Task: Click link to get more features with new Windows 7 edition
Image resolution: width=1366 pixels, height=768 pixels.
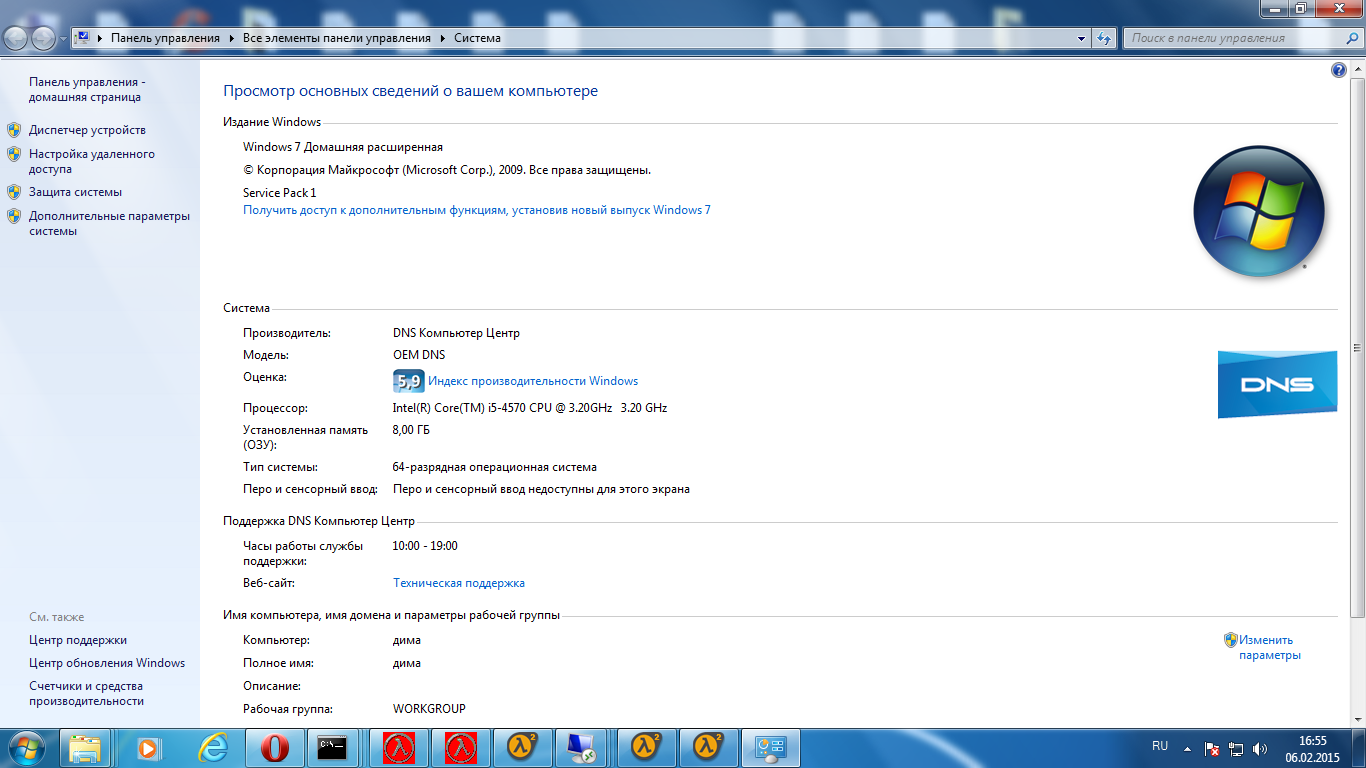Action: coord(477,210)
